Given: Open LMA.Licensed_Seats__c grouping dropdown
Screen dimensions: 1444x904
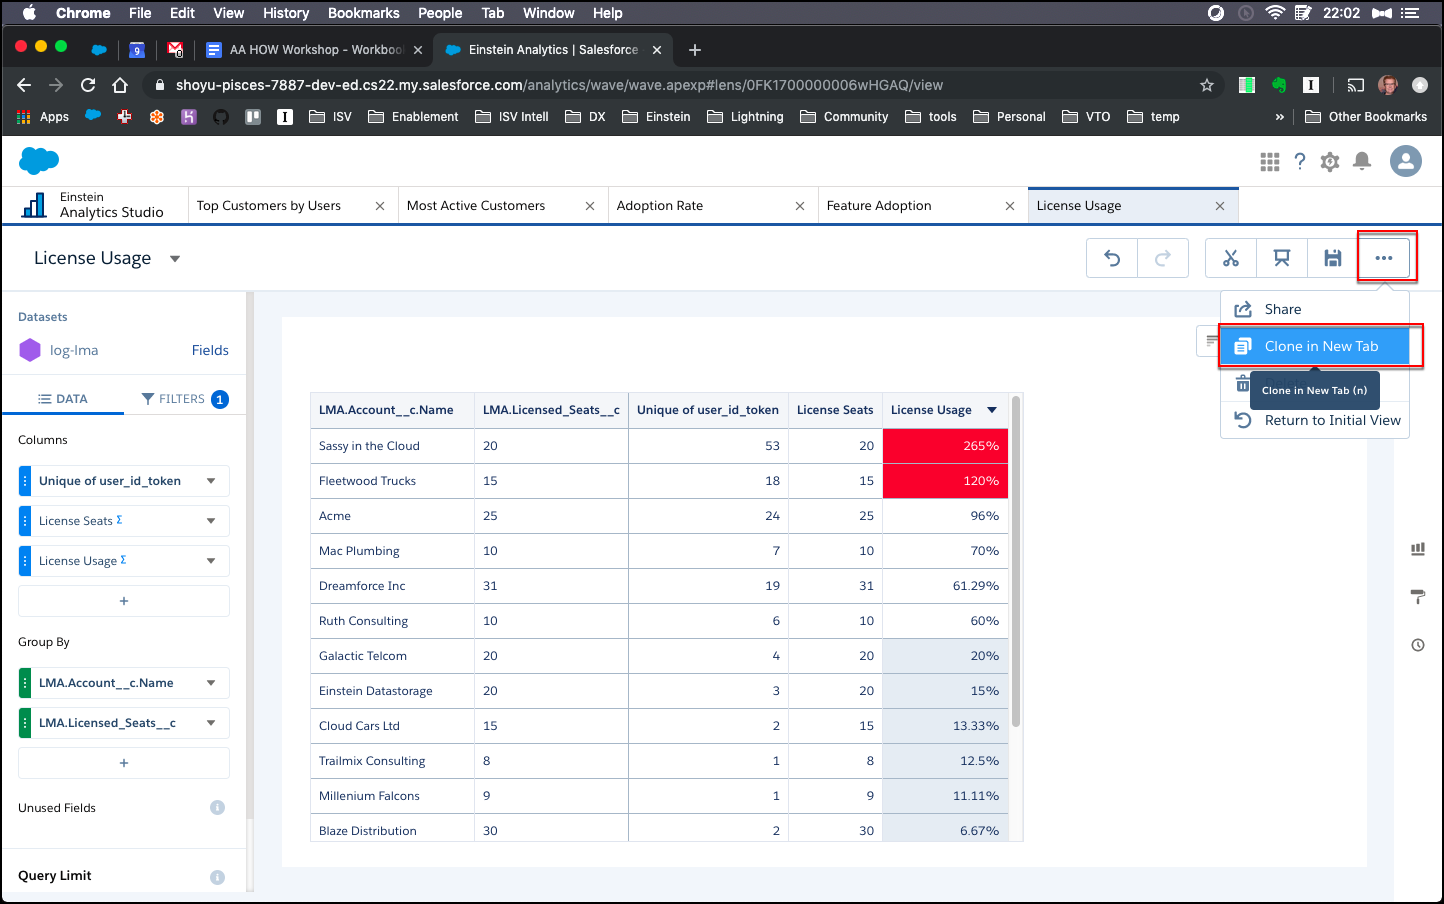Looking at the screenshot, I should click(211, 723).
